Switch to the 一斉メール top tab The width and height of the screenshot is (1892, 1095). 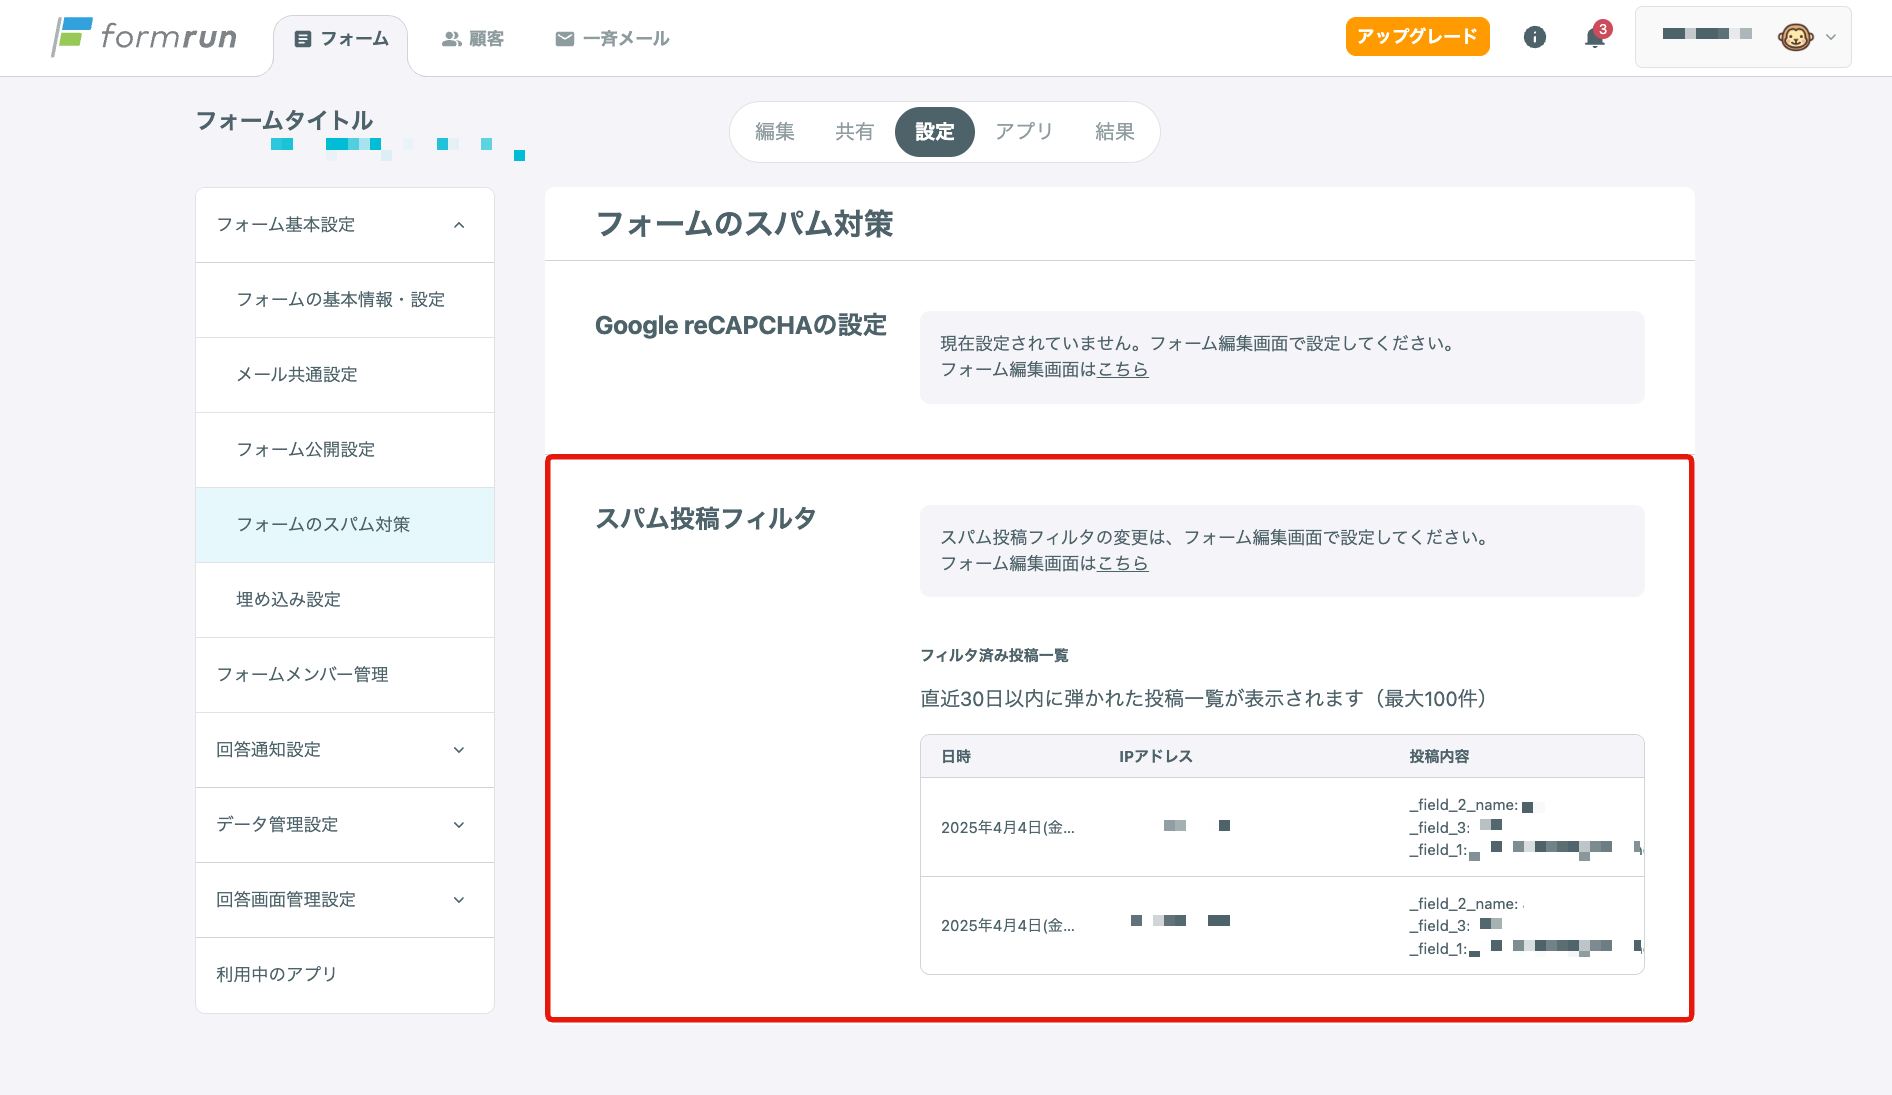[612, 39]
